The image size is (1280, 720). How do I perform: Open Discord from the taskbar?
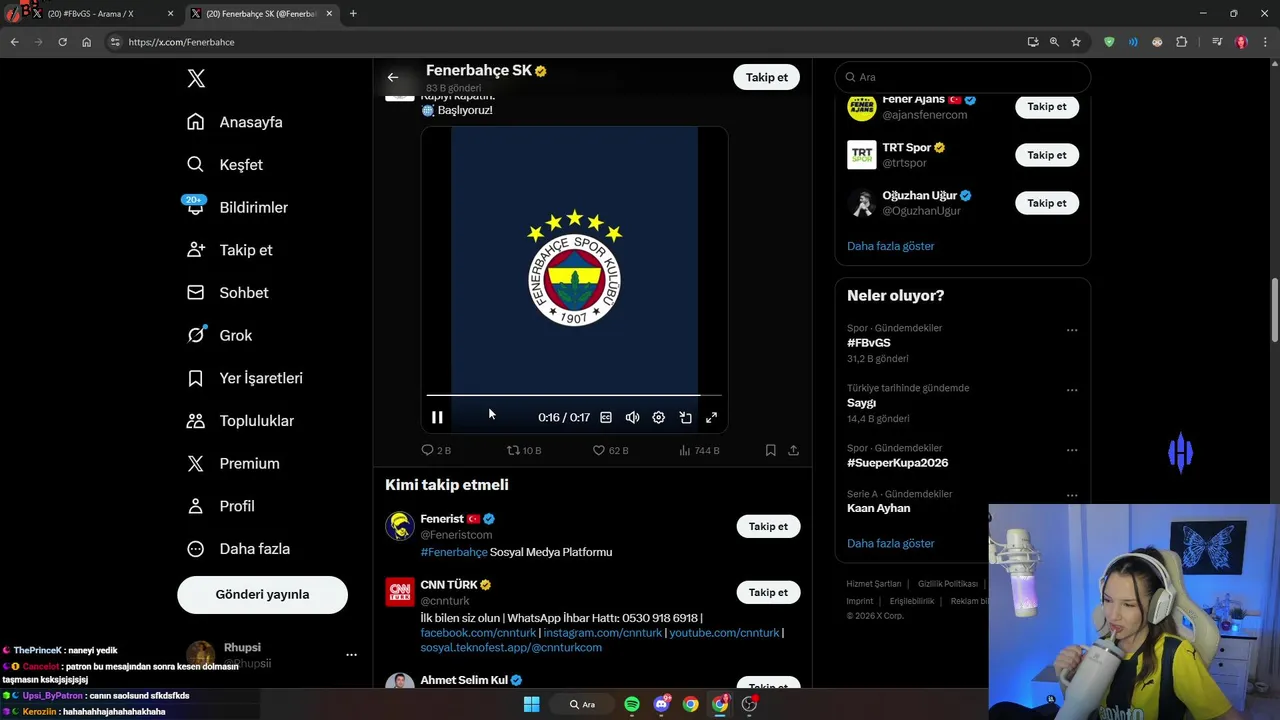pos(661,705)
